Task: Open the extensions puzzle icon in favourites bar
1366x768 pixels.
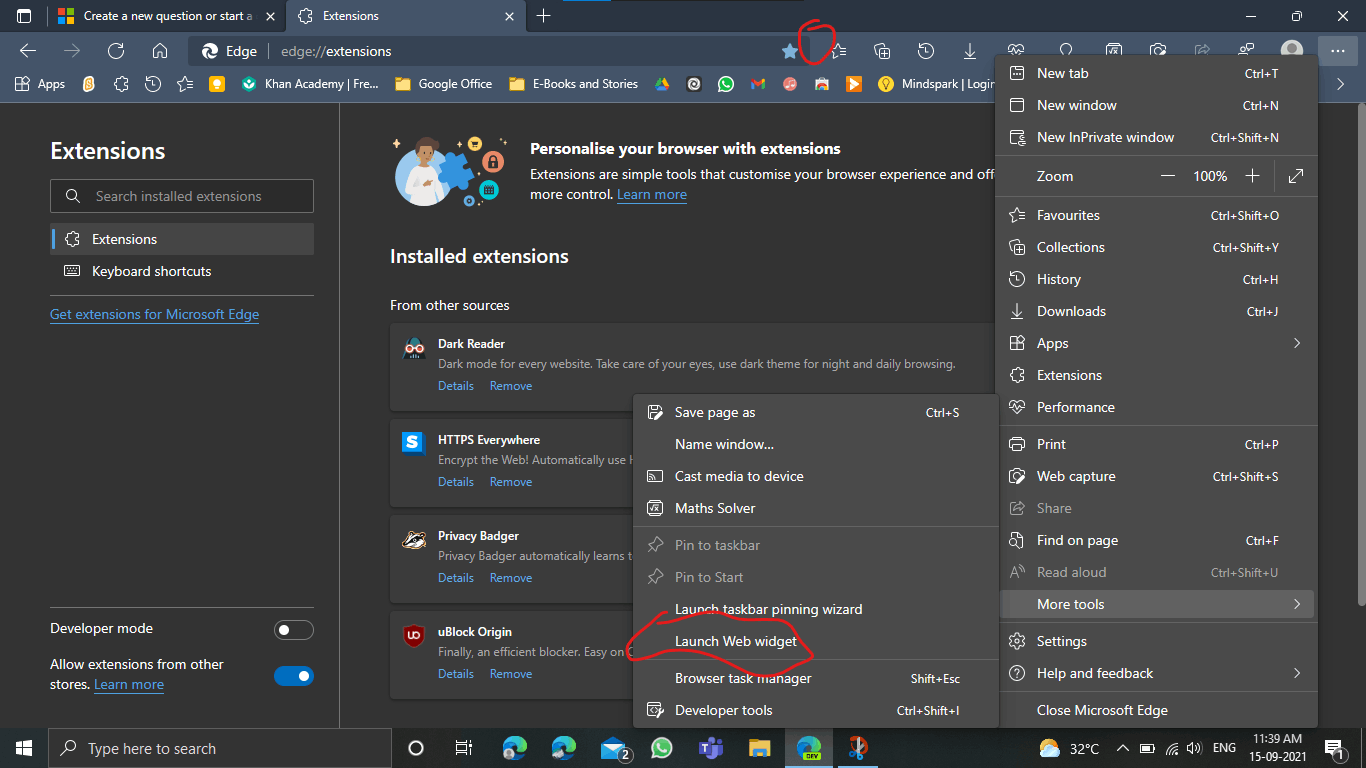Action: [121, 84]
